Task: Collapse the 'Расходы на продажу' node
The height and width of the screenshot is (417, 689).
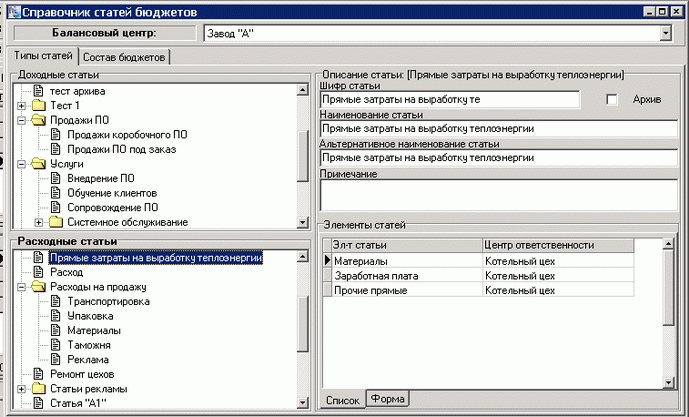Action: [x=22, y=287]
